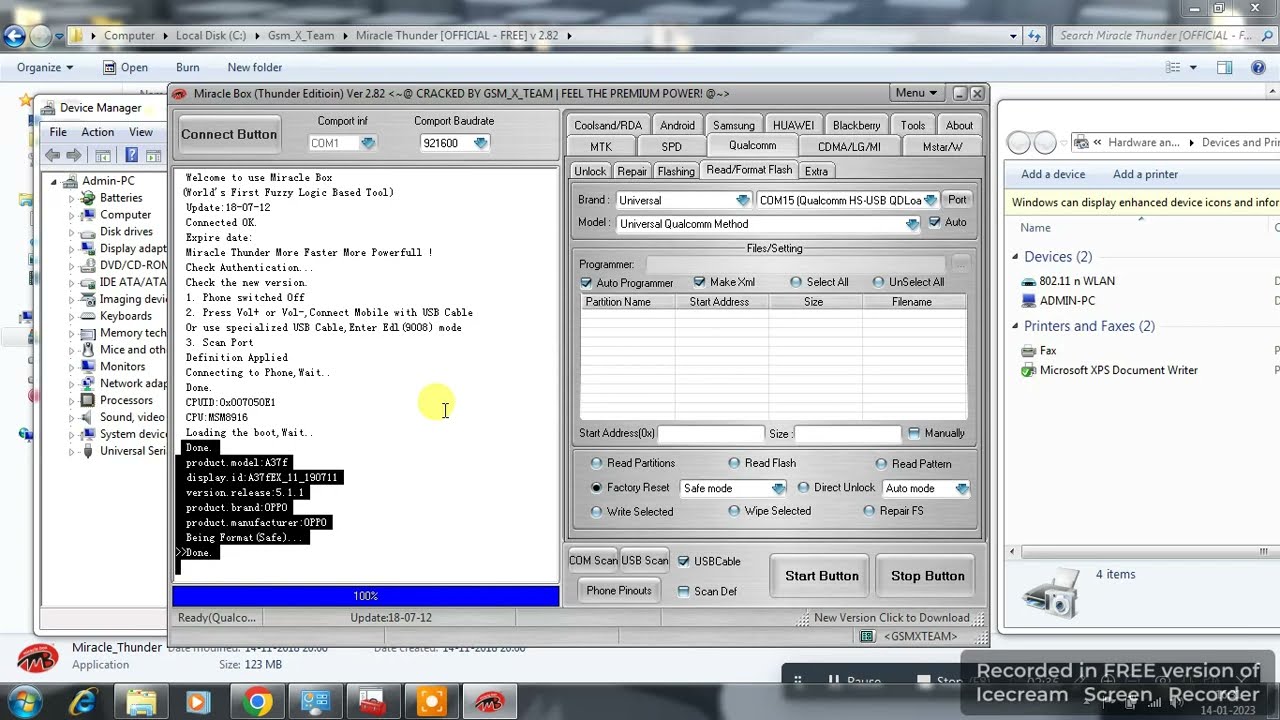Viewport: 1280px width, 720px height.
Task: Click the Phone Pinouts button
Action: tap(619, 591)
